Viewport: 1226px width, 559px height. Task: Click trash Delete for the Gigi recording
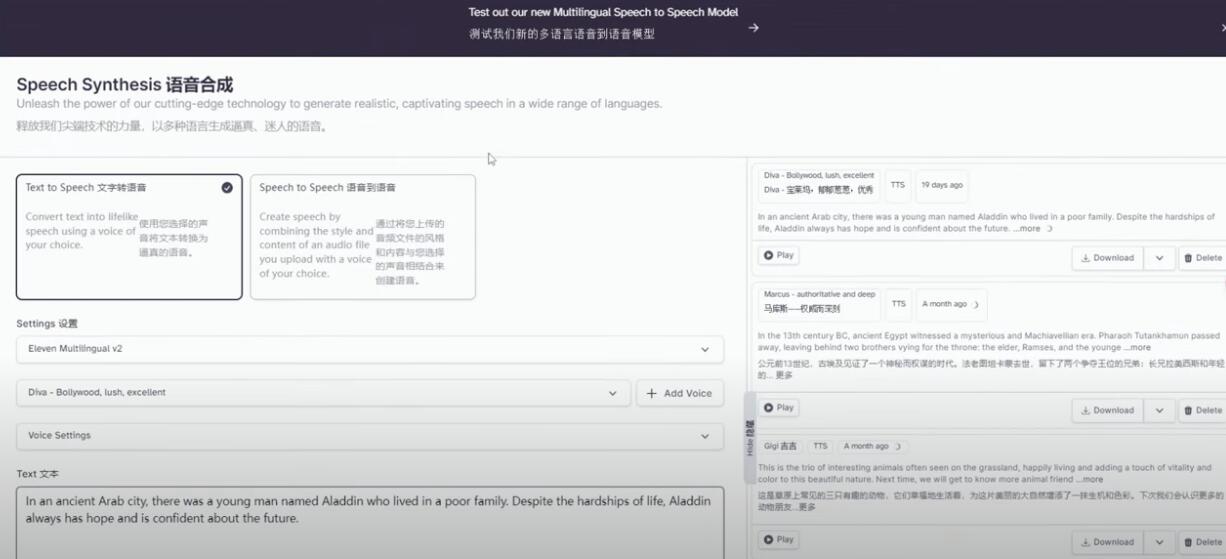(1203, 542)
